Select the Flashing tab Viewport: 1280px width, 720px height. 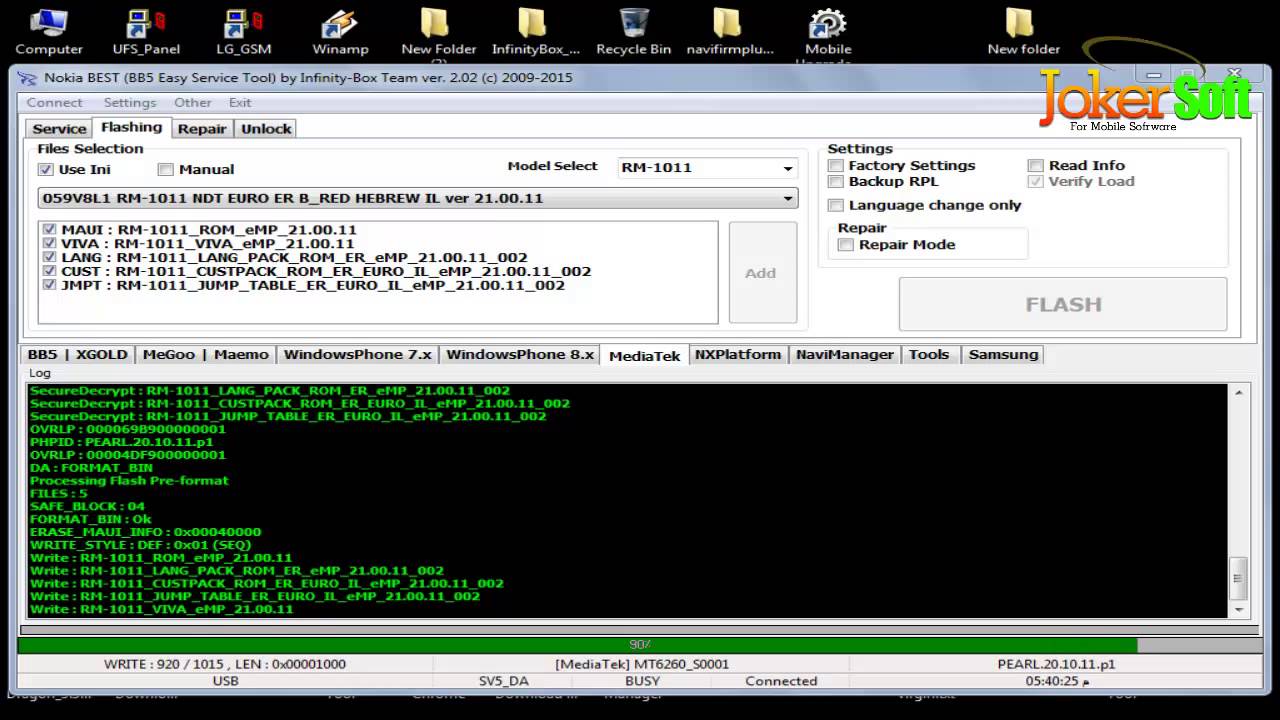pyautogui.click(x=131, y=128)
